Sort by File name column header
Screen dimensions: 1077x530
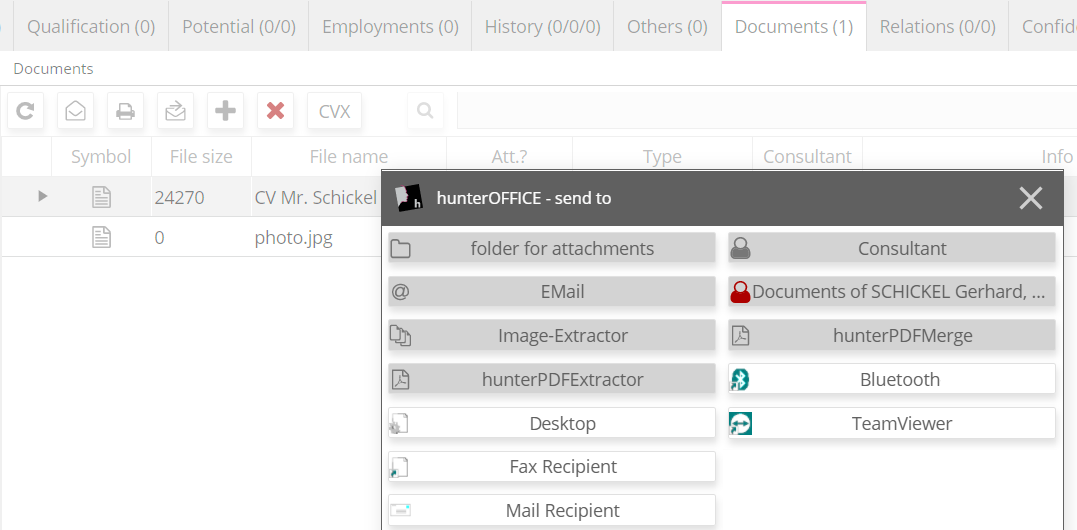click(349, 157)
